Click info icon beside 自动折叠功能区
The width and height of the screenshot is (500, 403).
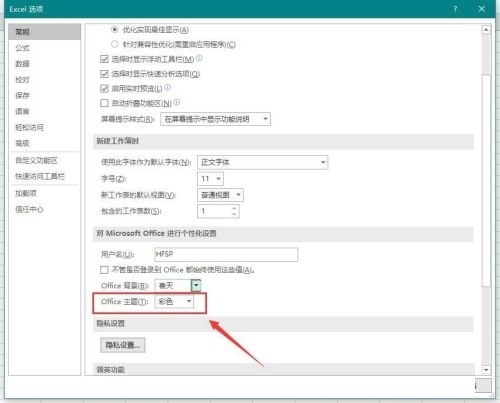point(177,102)
